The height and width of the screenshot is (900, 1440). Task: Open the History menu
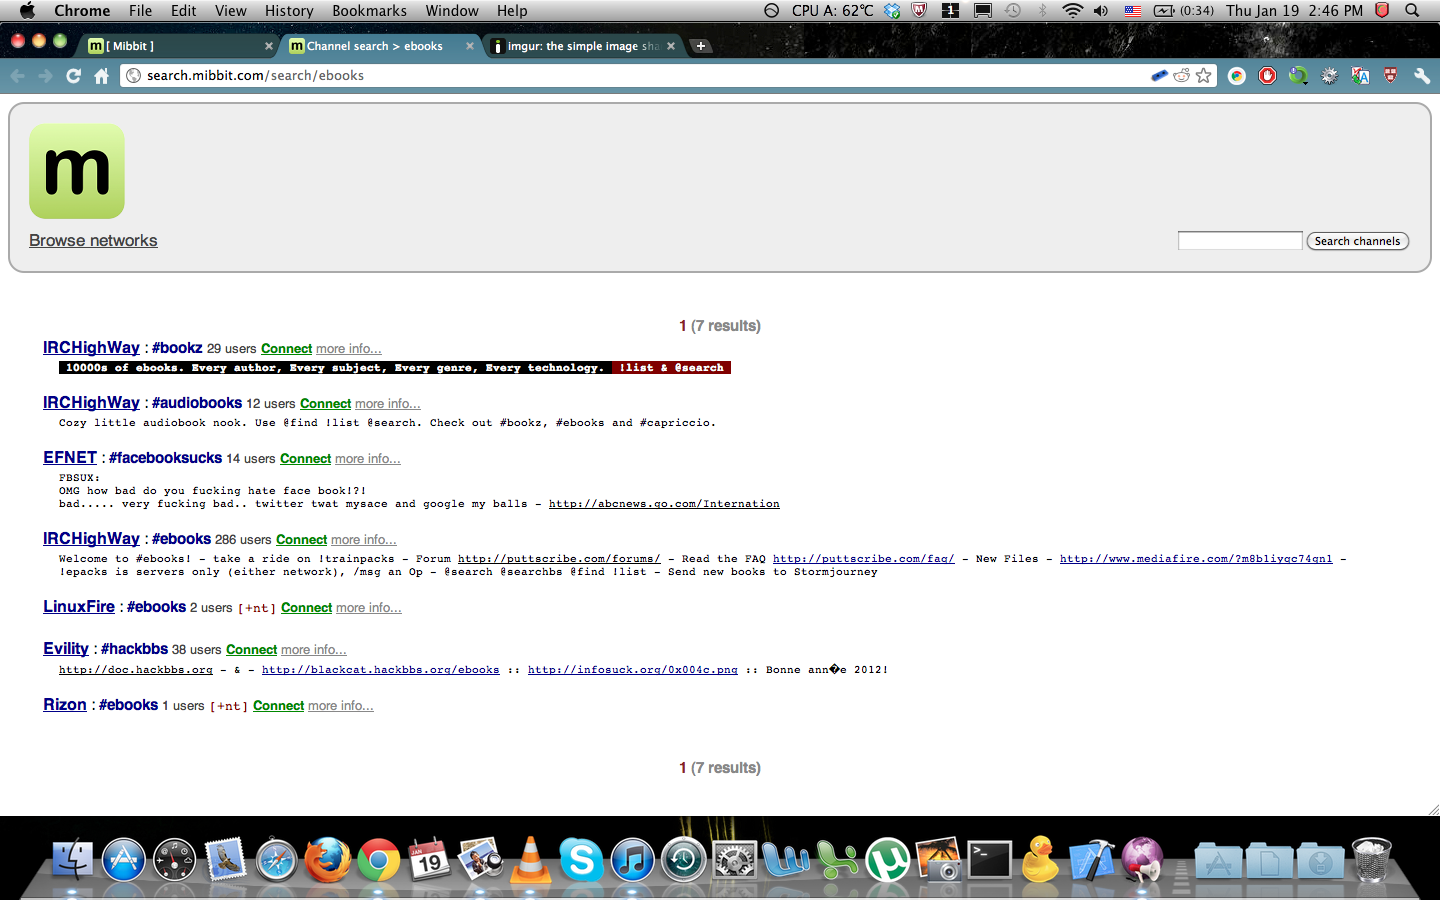[x=289, y=11]
